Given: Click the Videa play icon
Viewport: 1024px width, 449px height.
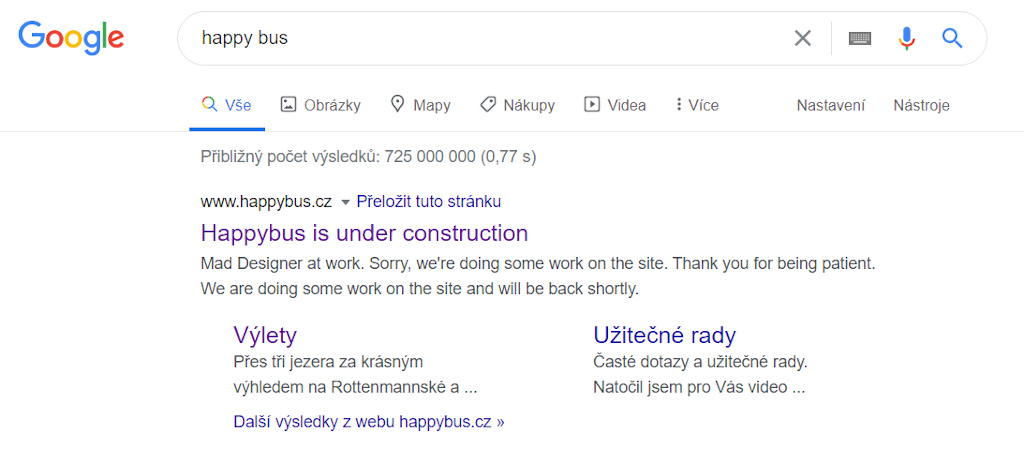Looking at the screenshot, I should click(x=592, y=104).
